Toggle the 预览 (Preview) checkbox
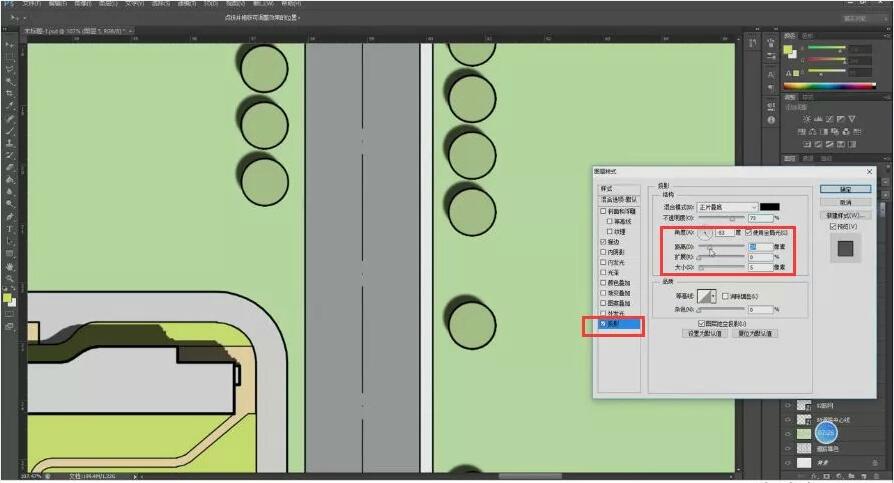The height and width of the screenshot is (483, 894). [x=835, y=226]
